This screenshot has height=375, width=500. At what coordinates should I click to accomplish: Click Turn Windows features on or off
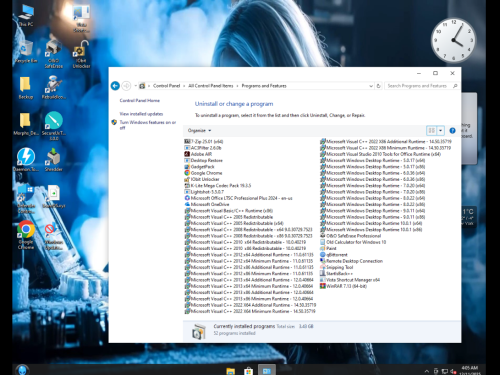148,125
